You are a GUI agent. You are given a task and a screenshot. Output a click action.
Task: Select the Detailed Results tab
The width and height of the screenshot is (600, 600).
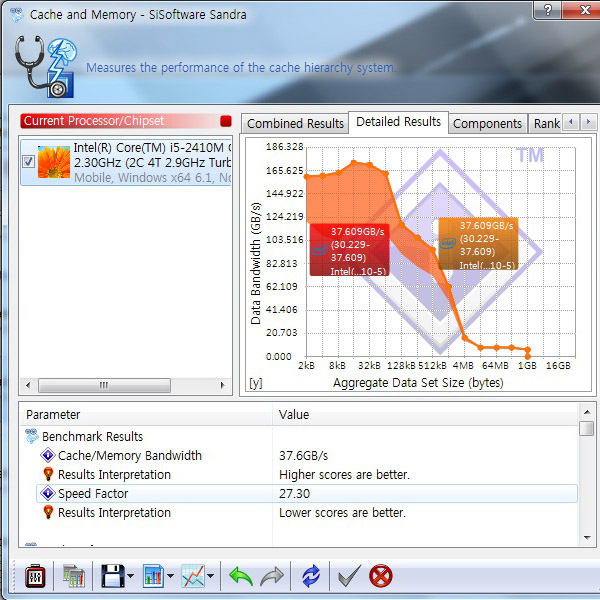coord(398,122)
